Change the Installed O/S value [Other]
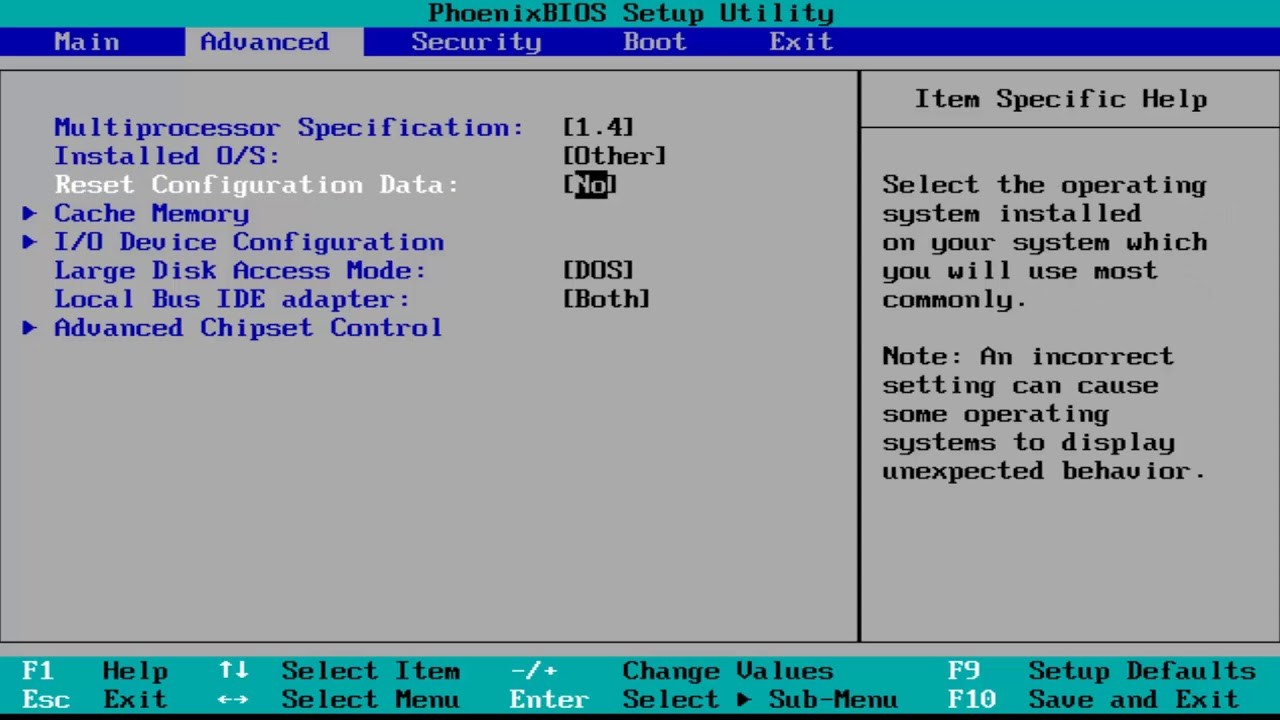Image resolution: width=1280 pixels, height=720 pixels. (x=613, y=156)
